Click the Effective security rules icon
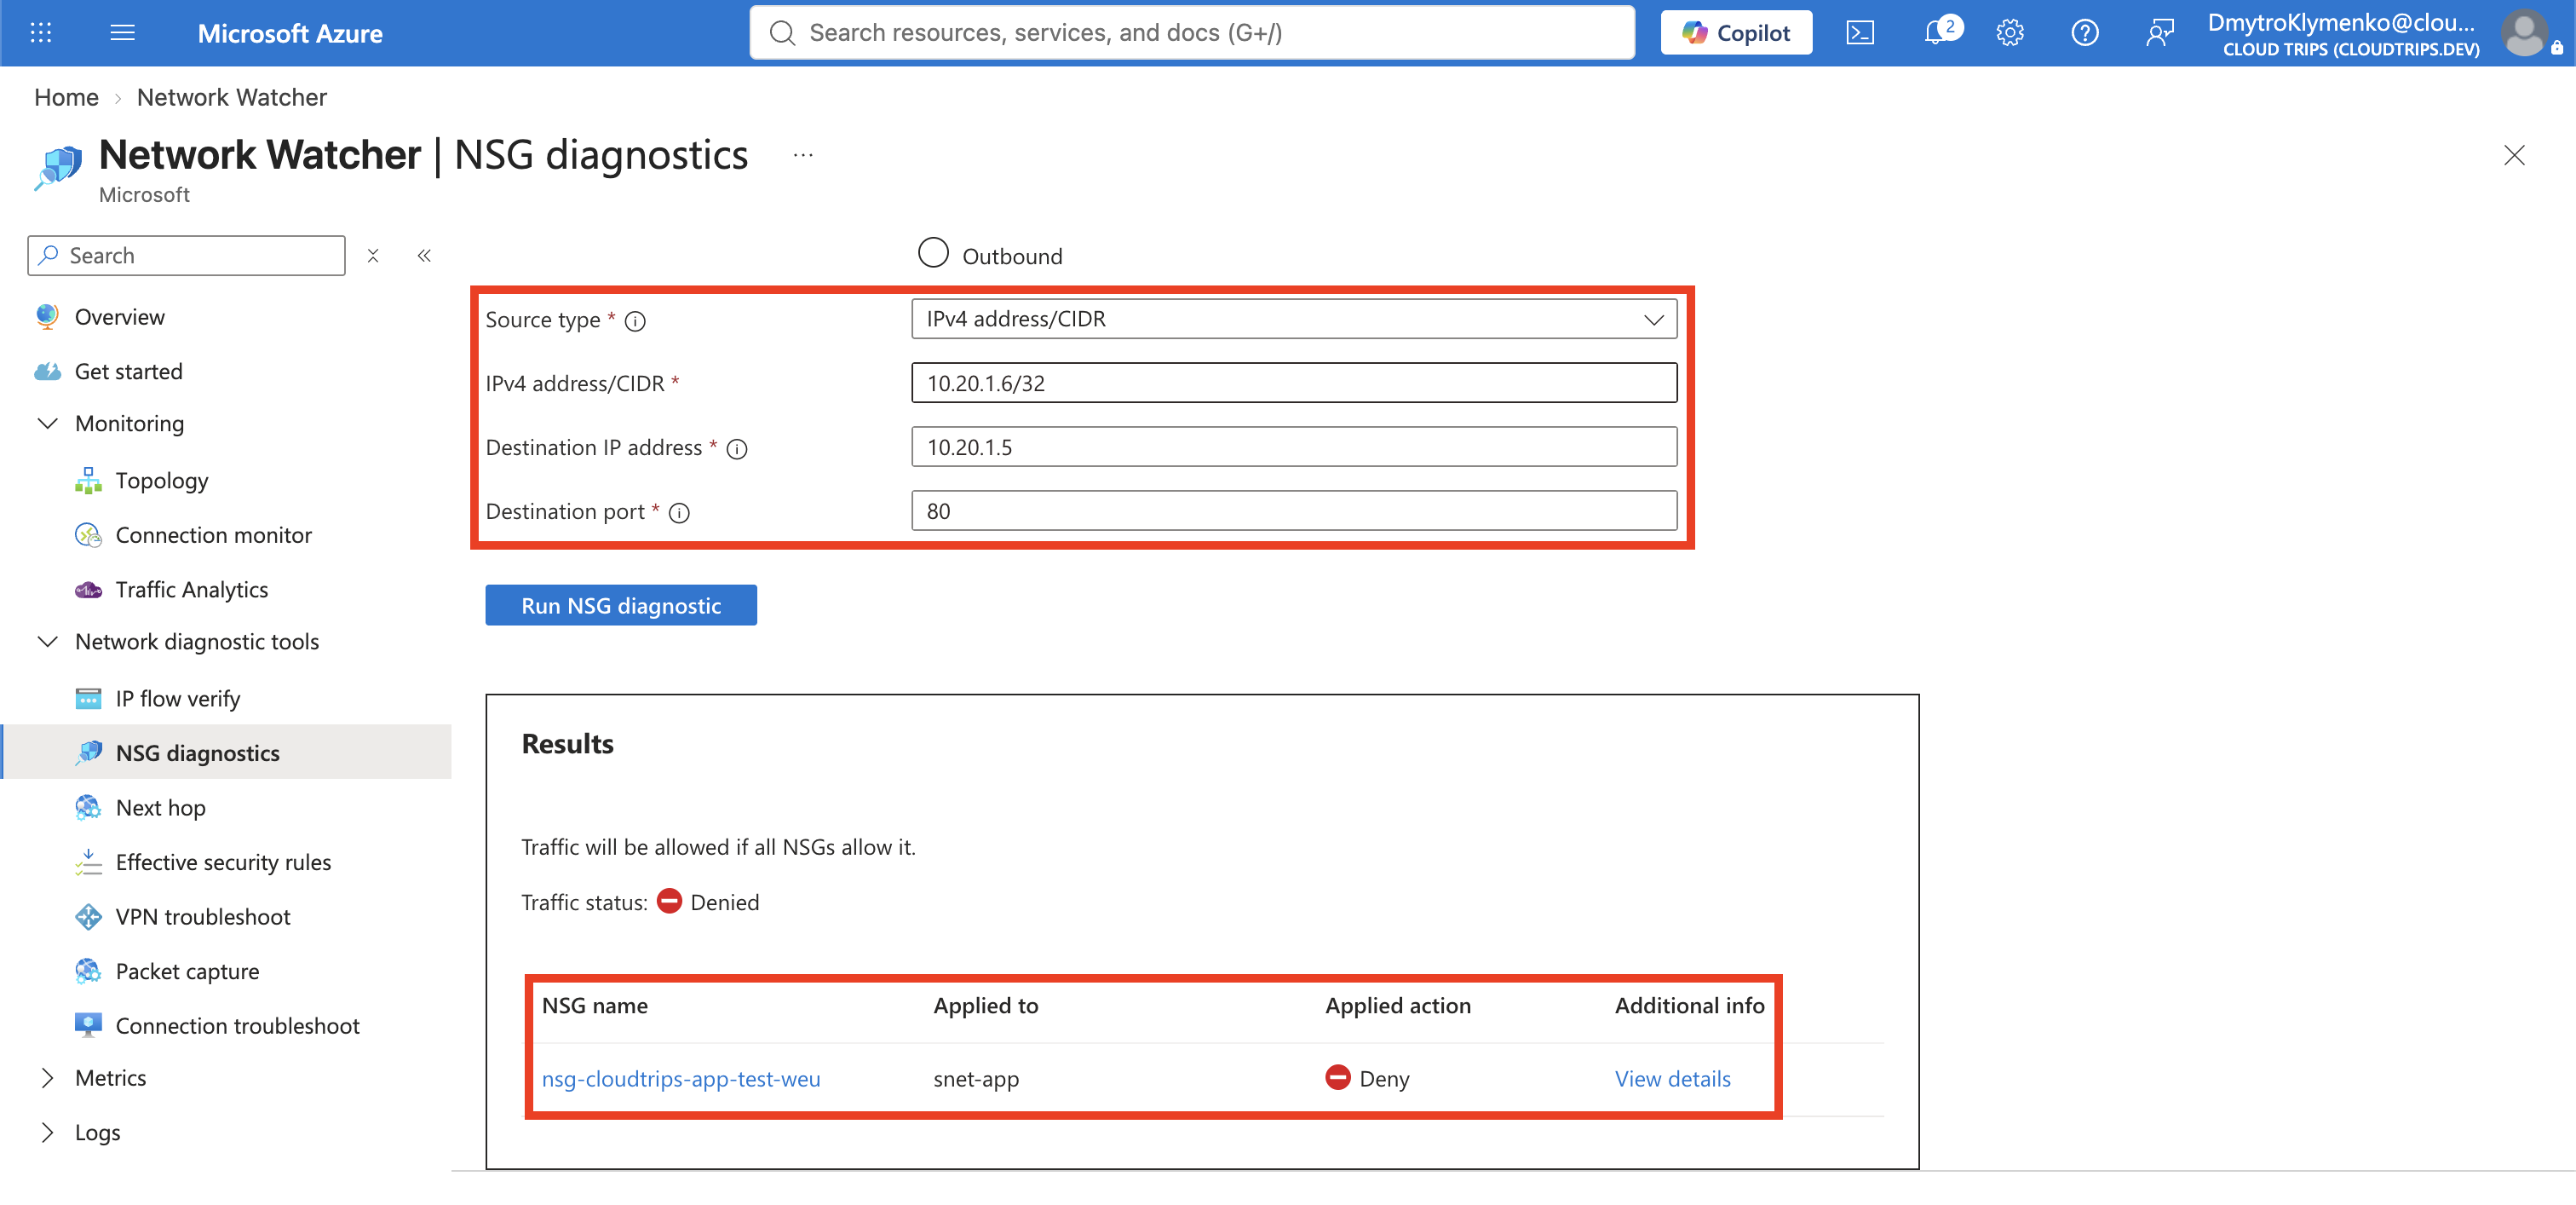This screenshot has width=2576, height=1205. [88, 862]
